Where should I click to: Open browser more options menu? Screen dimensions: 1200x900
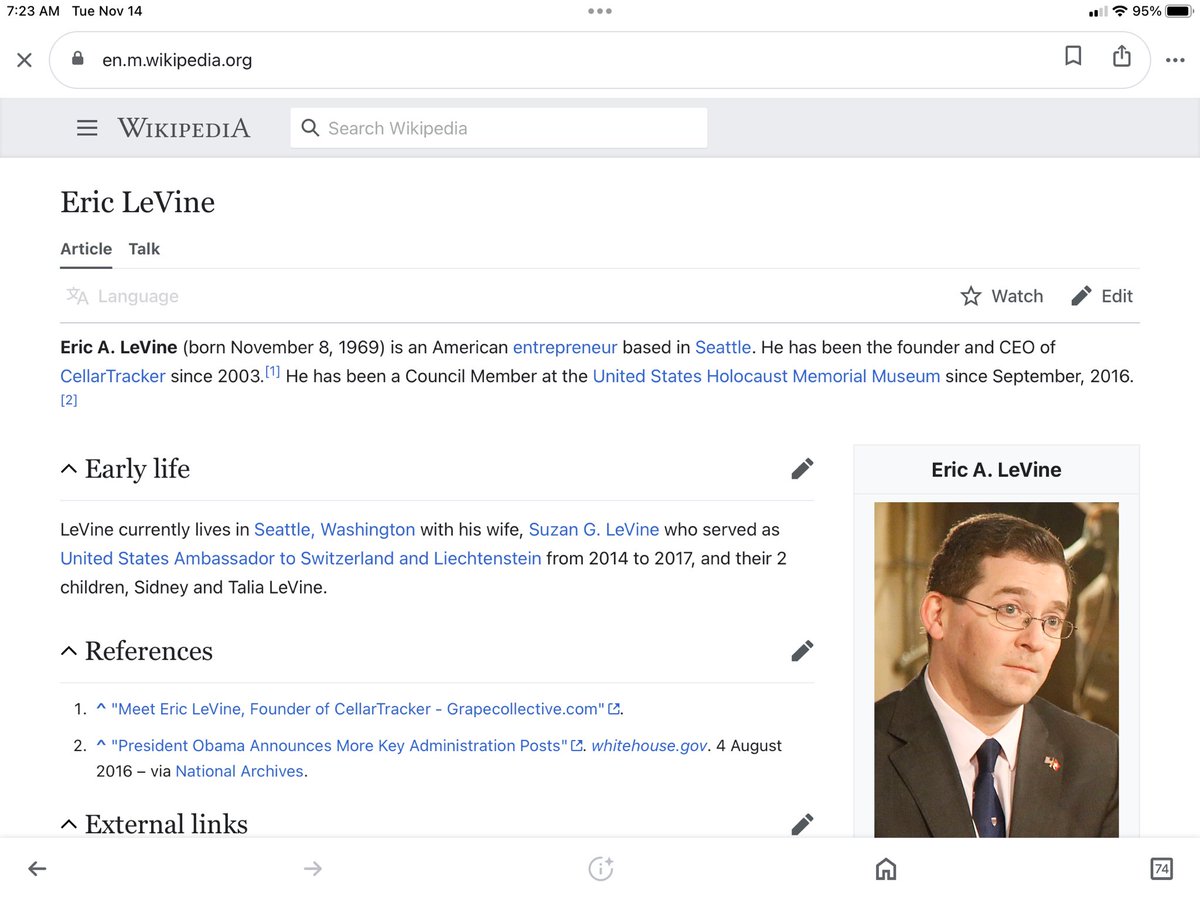pyautogui.click(x=1175, y=60)
